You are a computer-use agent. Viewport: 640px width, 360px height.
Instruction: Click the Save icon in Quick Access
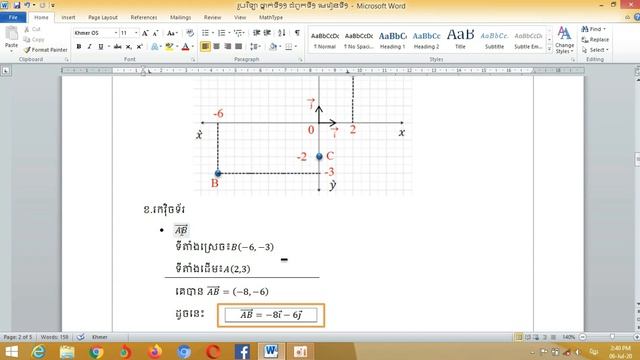click(17, 5)
